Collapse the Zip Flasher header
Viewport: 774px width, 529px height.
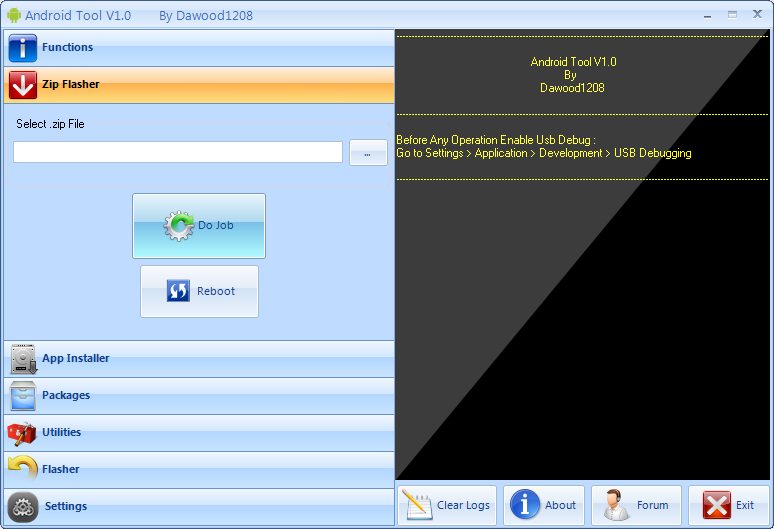200,85
